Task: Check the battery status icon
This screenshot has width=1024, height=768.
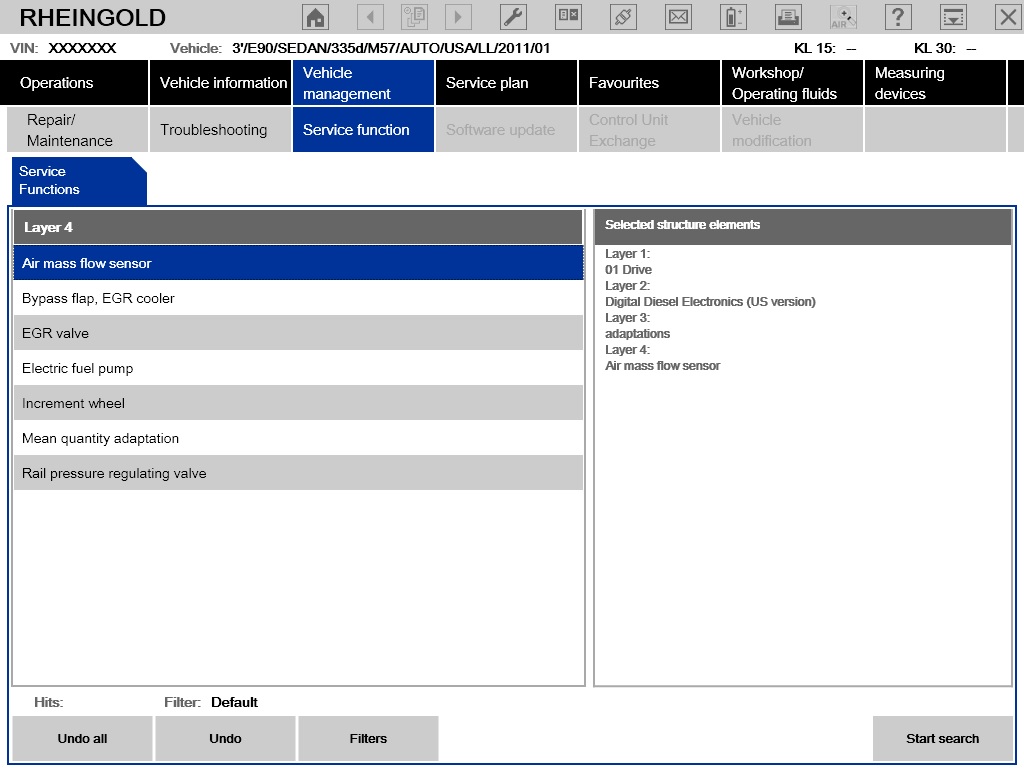Action: pyautogui.click(x=733, y=17)
